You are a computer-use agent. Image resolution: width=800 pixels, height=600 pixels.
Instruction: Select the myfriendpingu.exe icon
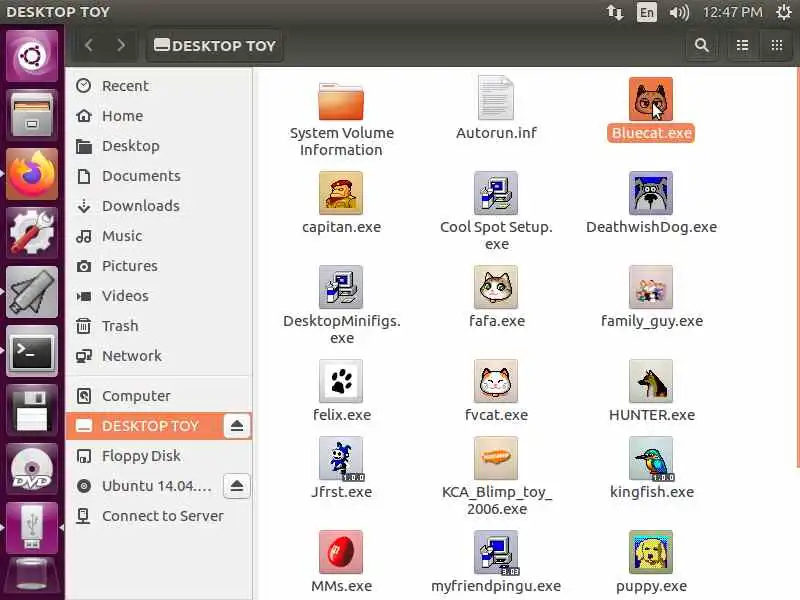tap(496, 552)
